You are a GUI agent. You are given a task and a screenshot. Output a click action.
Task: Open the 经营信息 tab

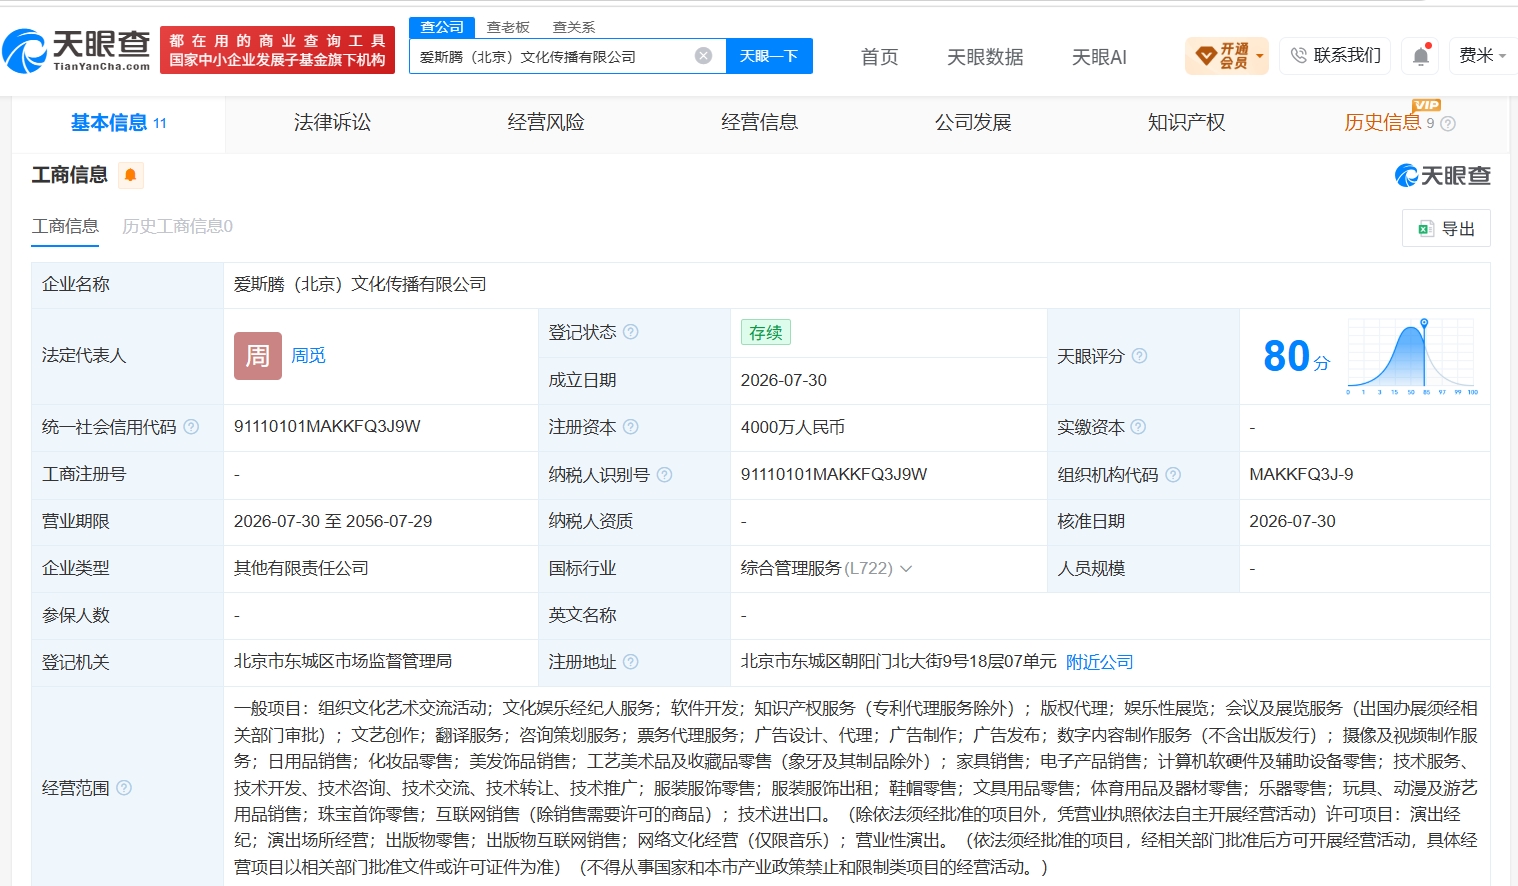point(760,123)
